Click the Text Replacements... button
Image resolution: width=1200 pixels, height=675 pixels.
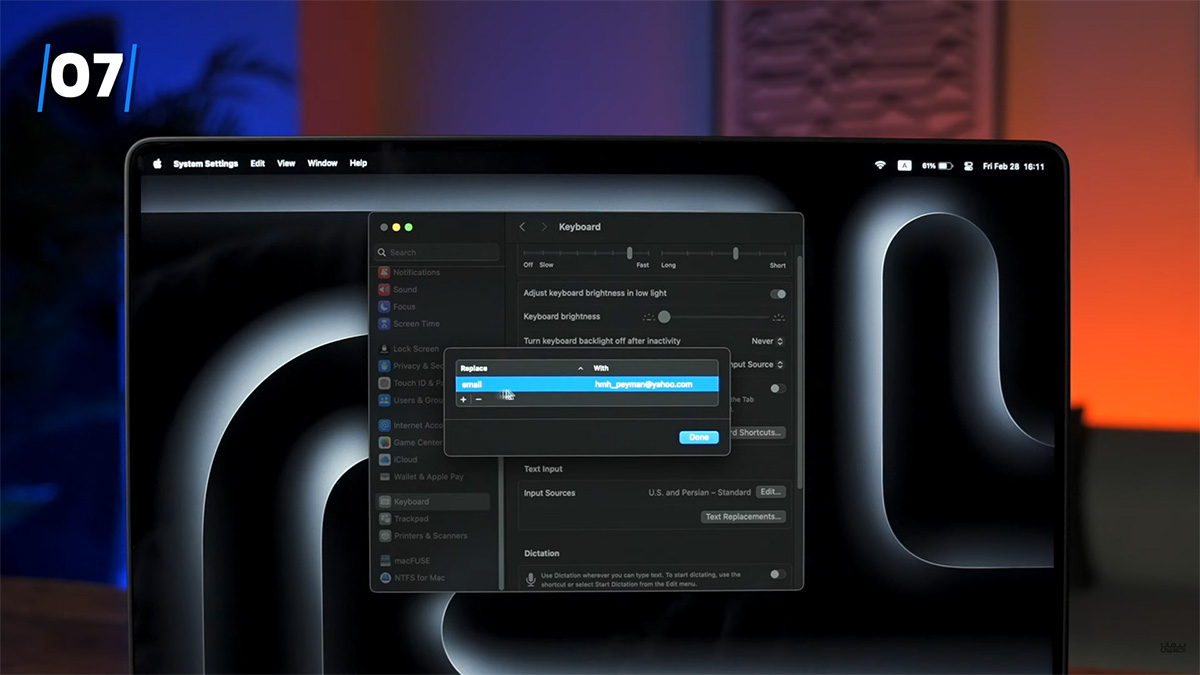744,517
